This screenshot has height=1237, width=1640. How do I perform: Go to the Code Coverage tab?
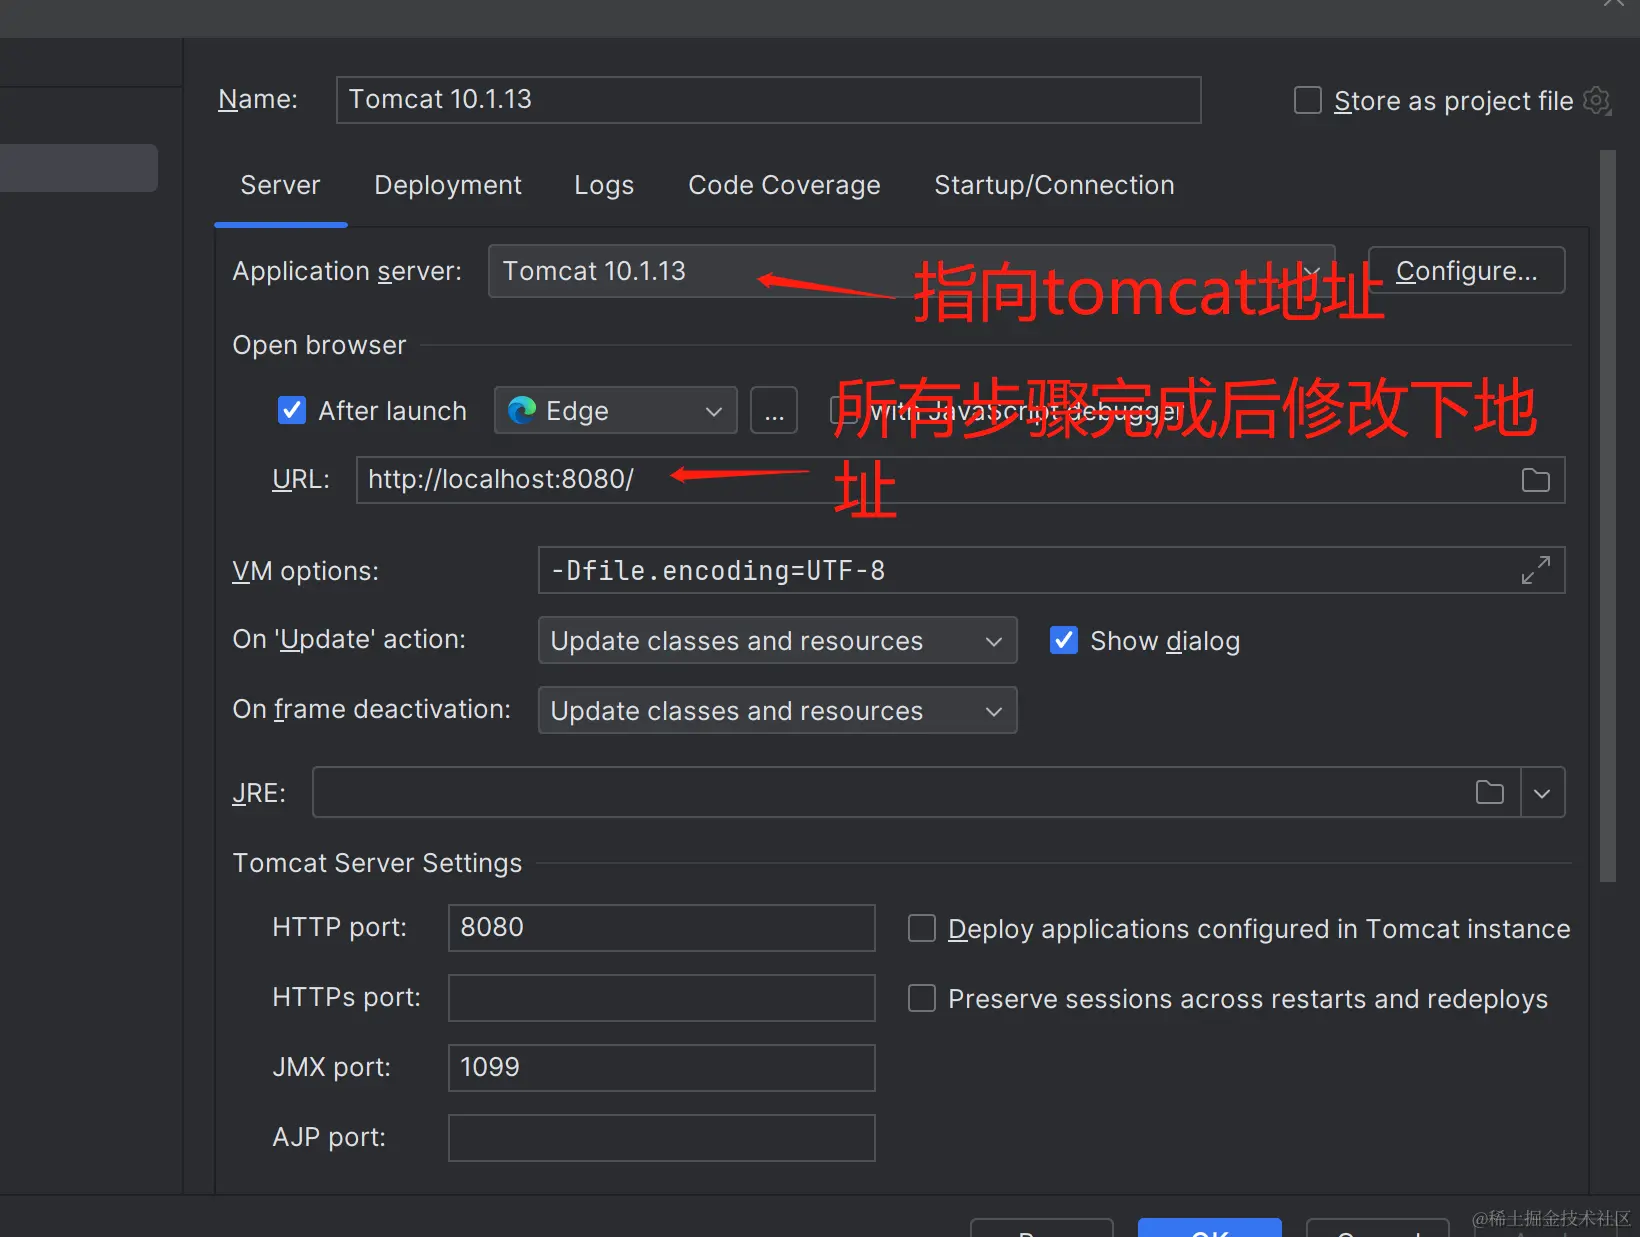pyautogui.click(x=784, y=185)
